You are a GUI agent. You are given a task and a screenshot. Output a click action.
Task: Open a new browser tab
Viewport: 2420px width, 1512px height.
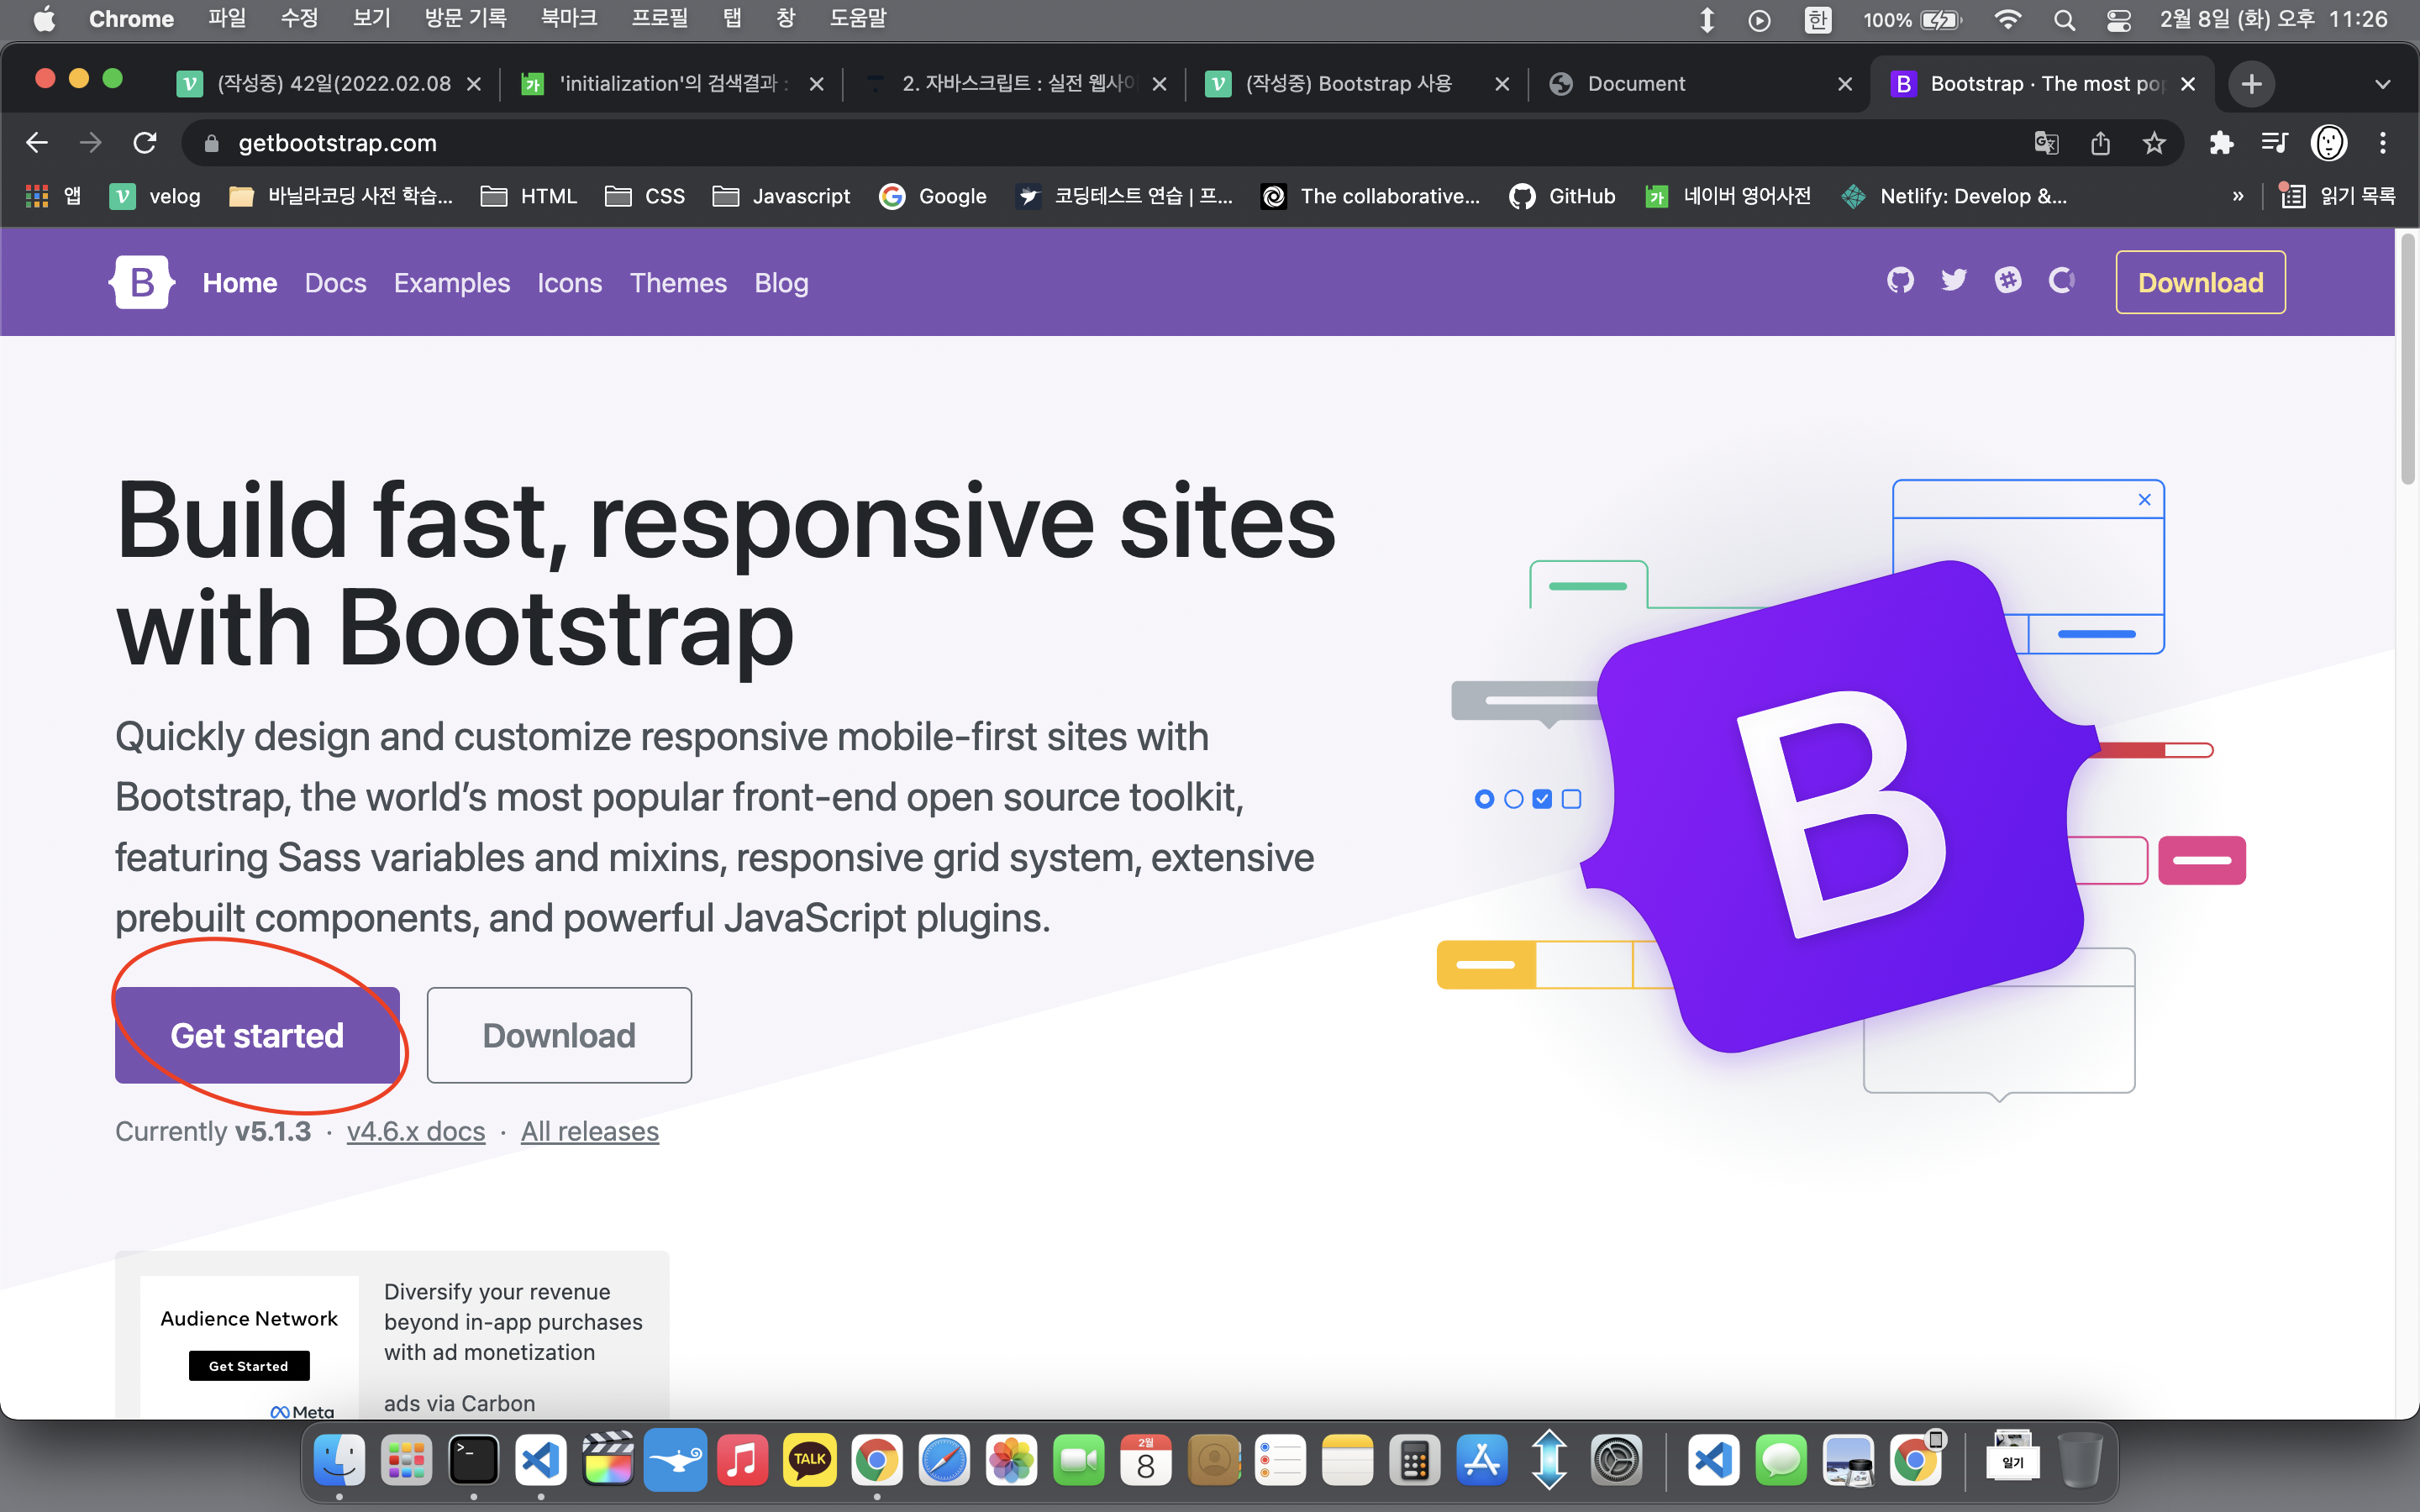point(2252,84)
